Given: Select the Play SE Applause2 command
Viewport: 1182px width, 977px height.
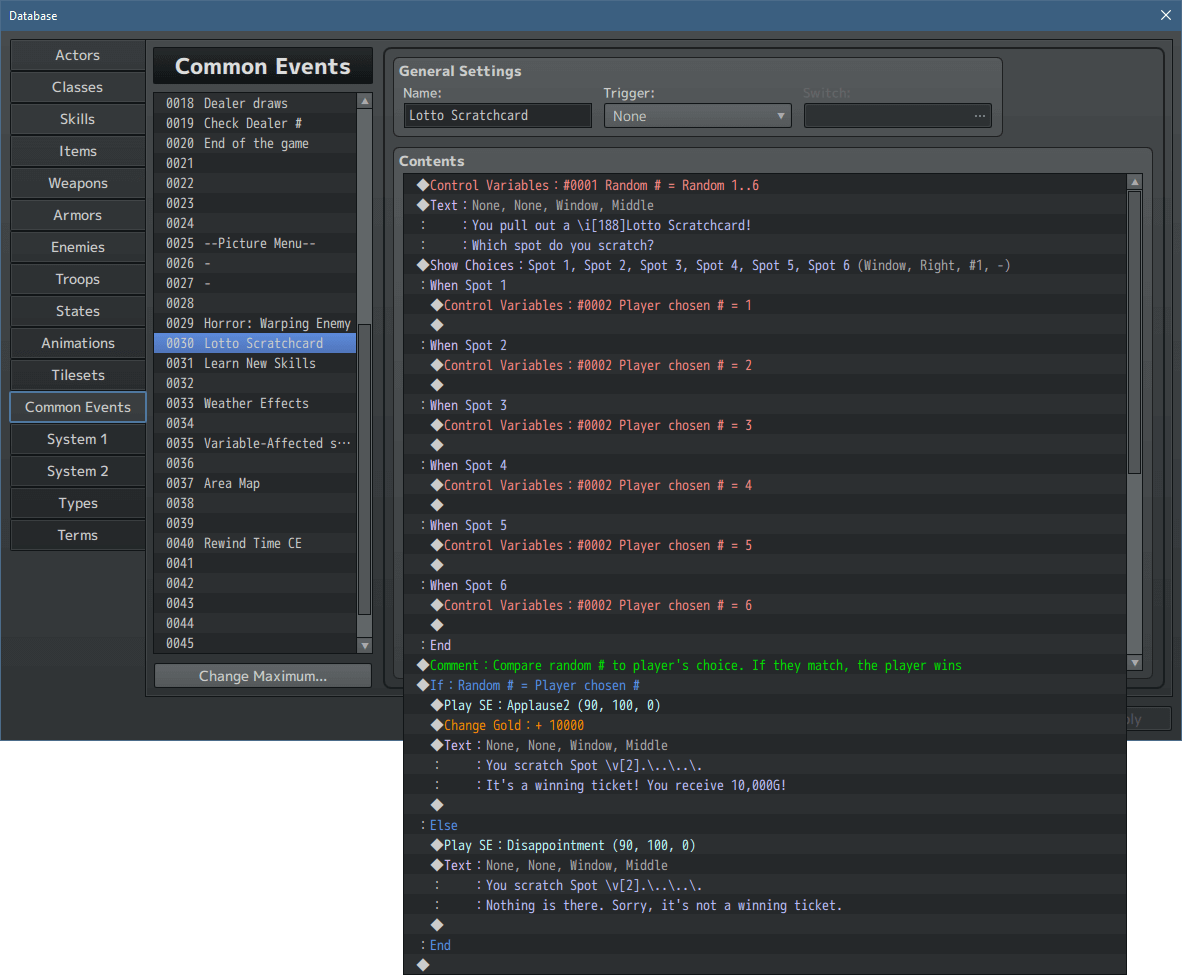Looking at the screenshot, I should [x=764, y=706].
